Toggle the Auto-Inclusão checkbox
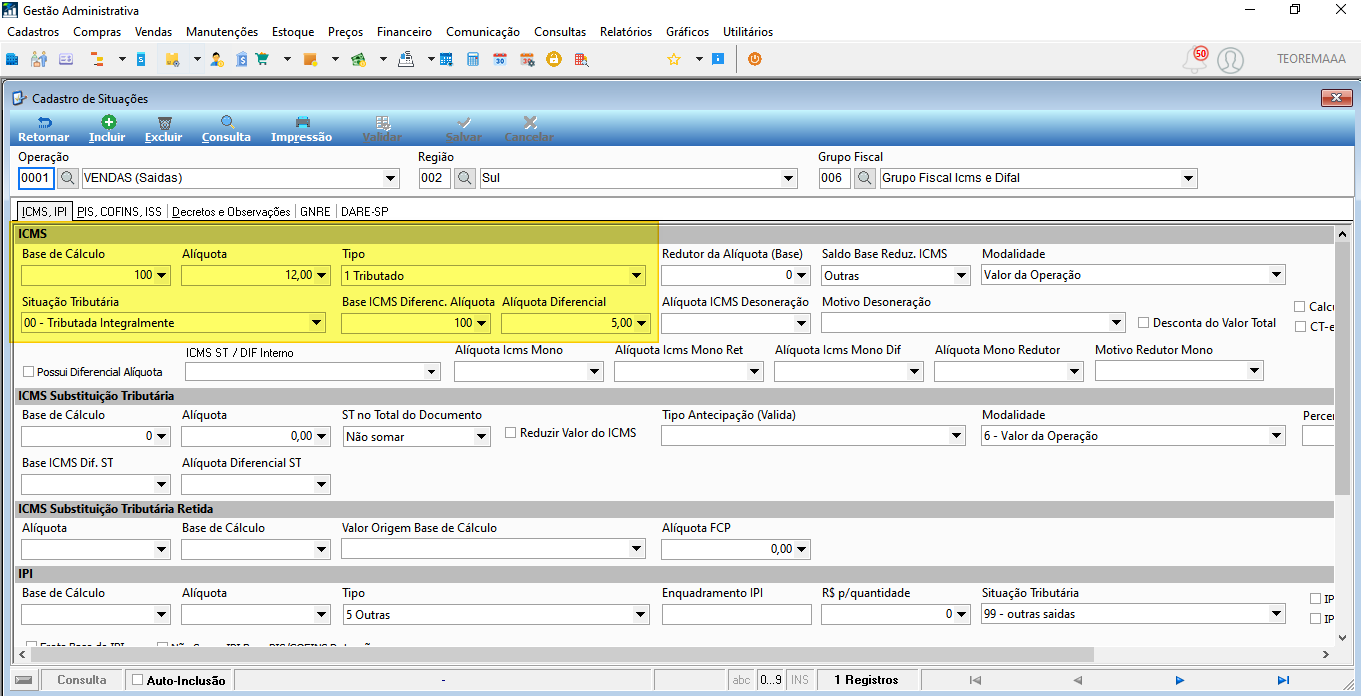 point(138,680)
